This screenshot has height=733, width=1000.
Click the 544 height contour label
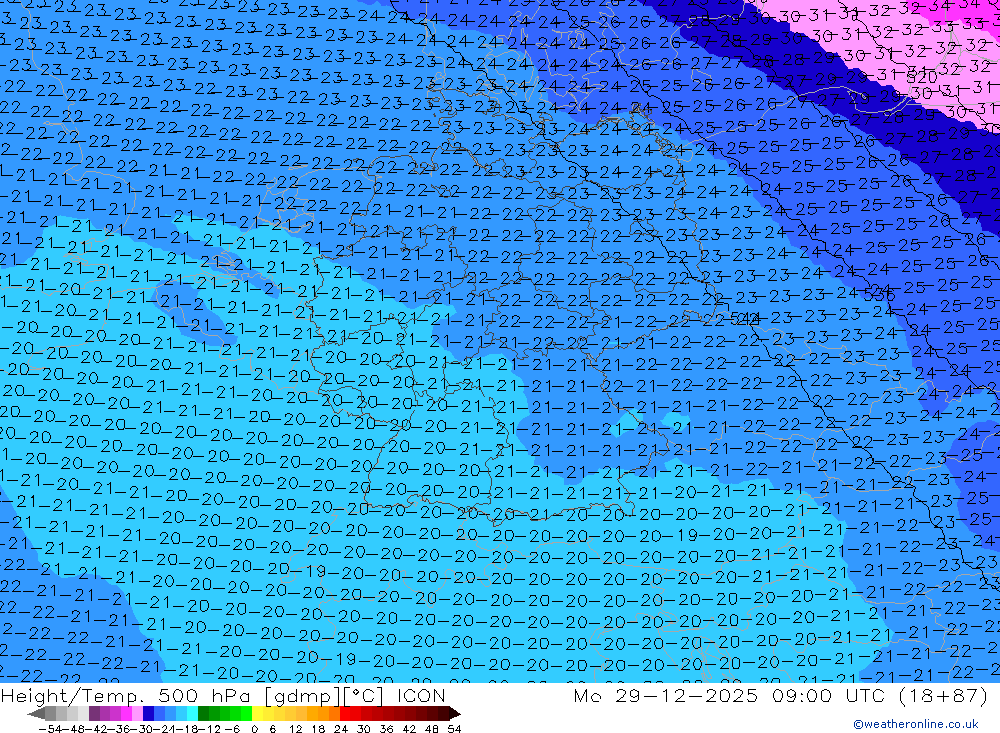(x=744, y=318)
